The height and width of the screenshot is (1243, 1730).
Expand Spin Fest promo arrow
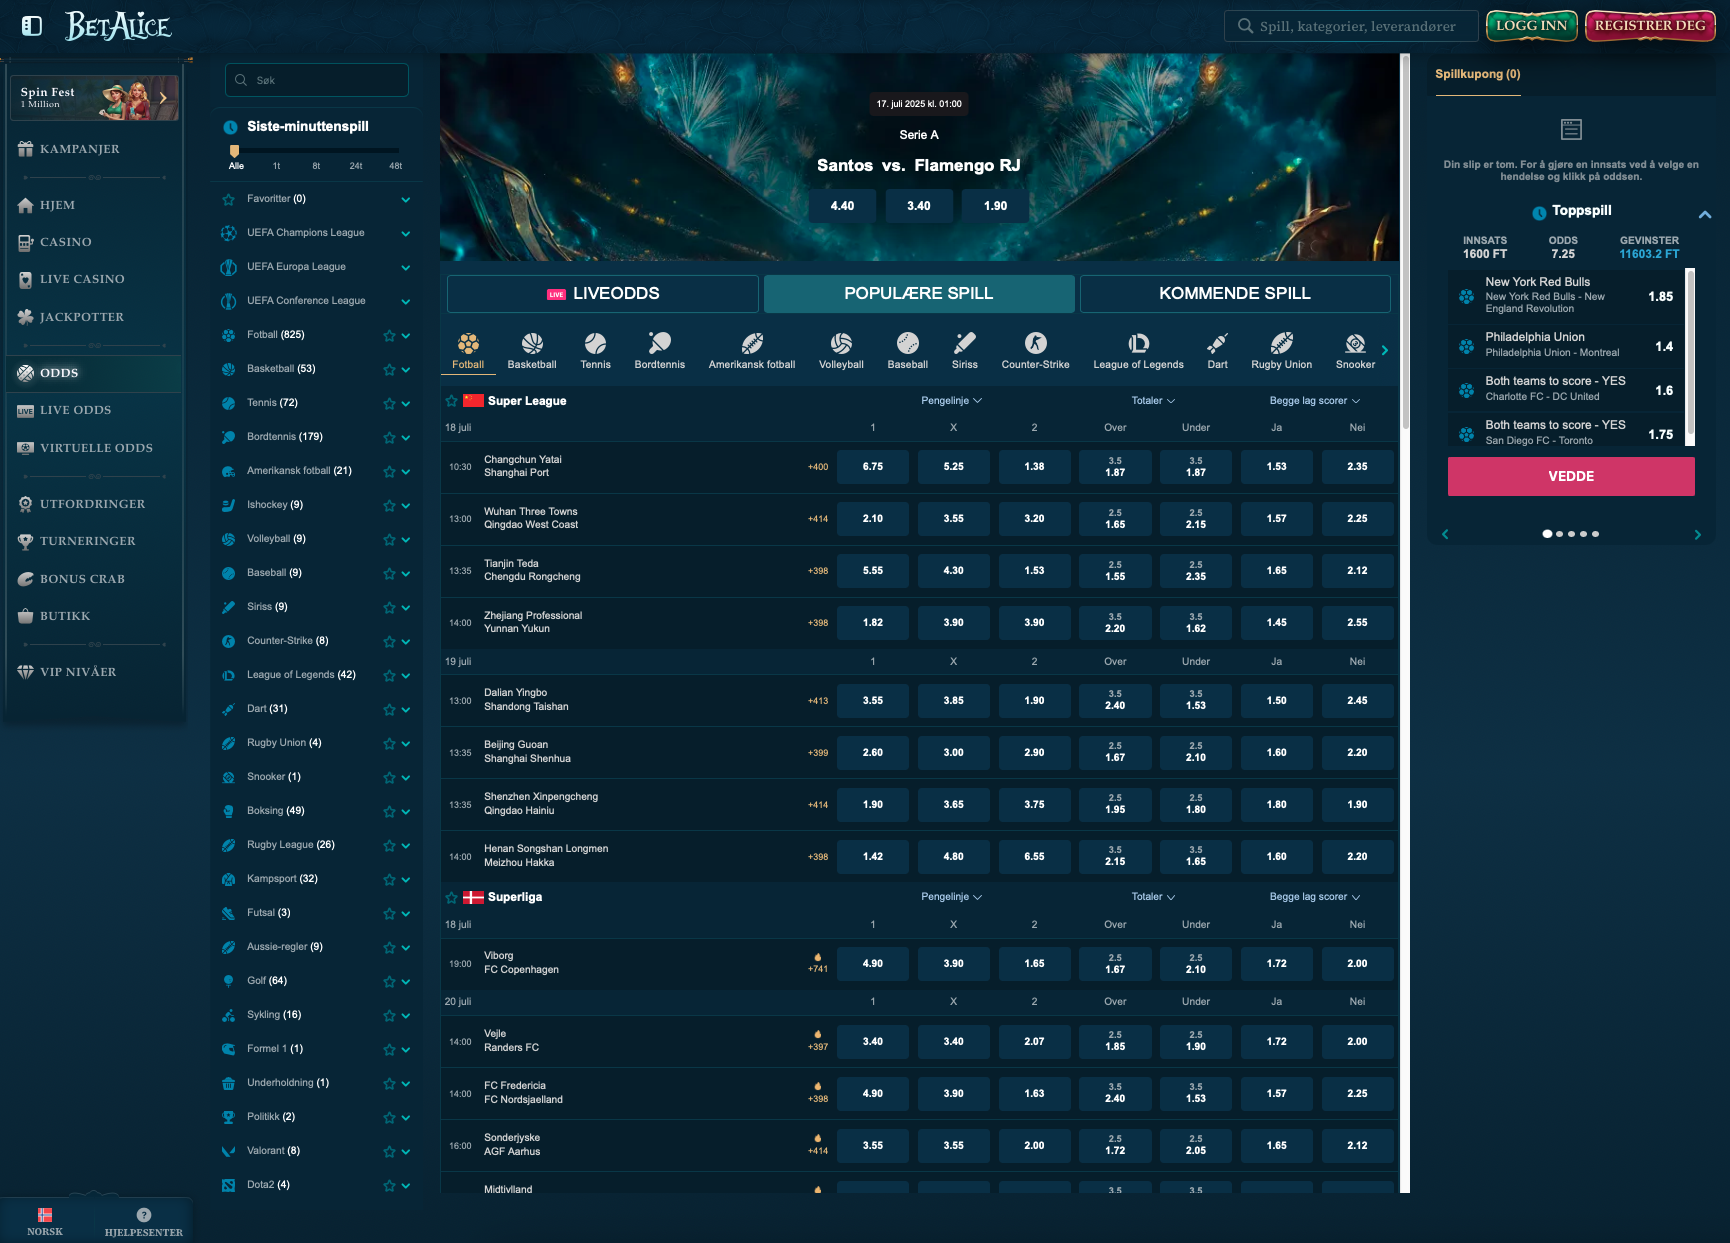pos(163,98)
